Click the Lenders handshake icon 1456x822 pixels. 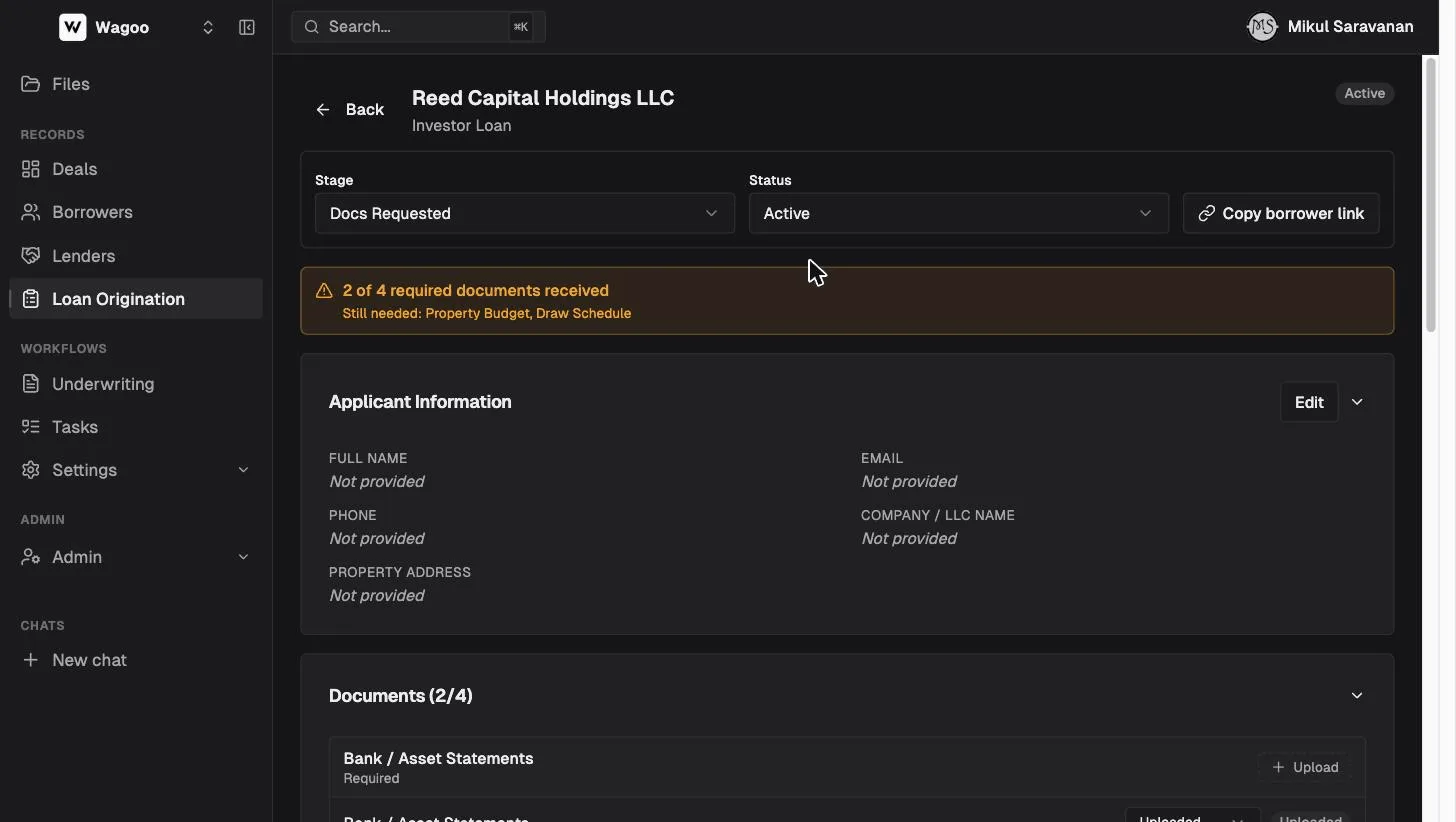coord(31,256)
